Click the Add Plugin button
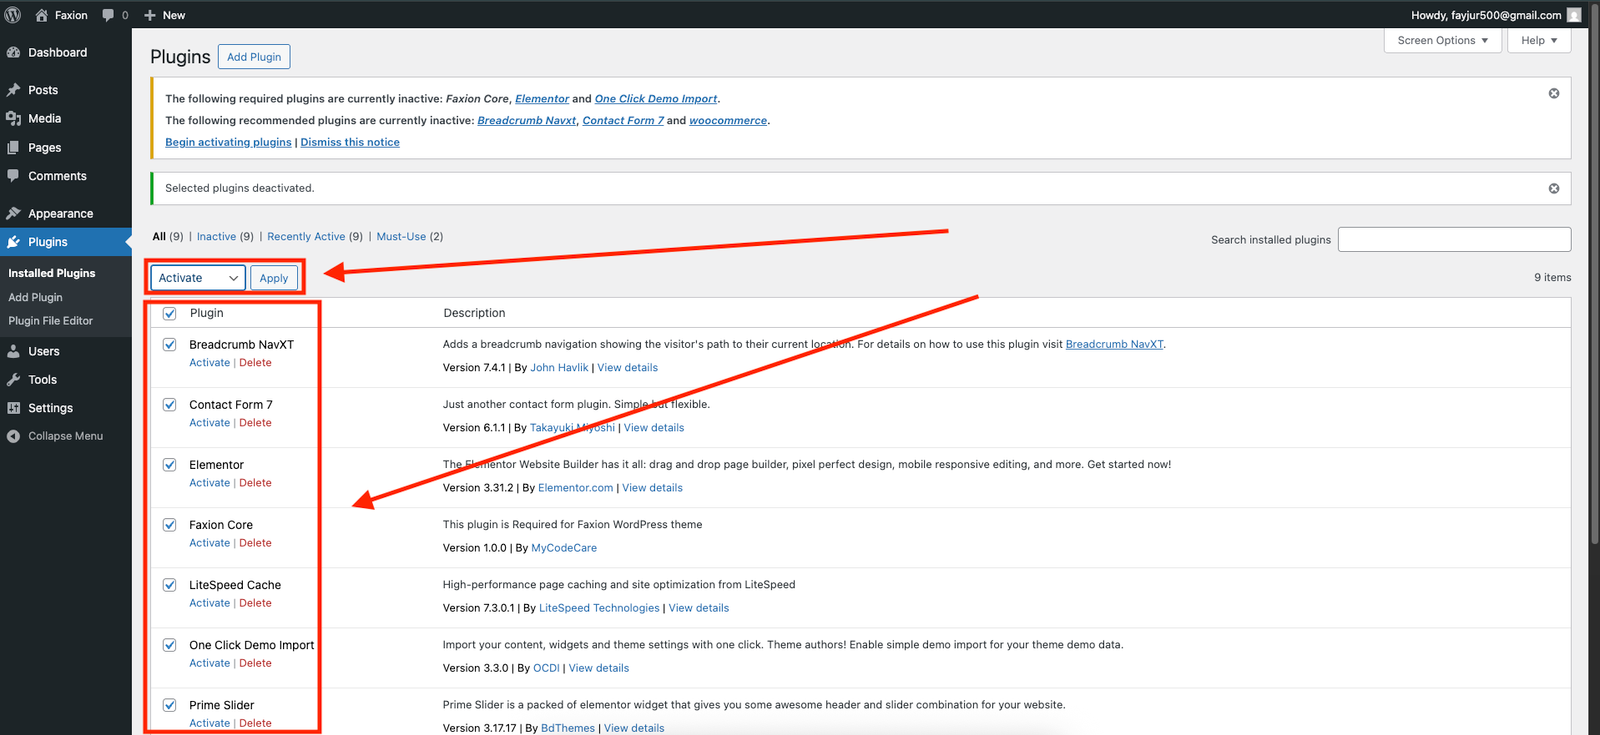Viewport: 1600px width, 735px height. [x=254, y=57]
